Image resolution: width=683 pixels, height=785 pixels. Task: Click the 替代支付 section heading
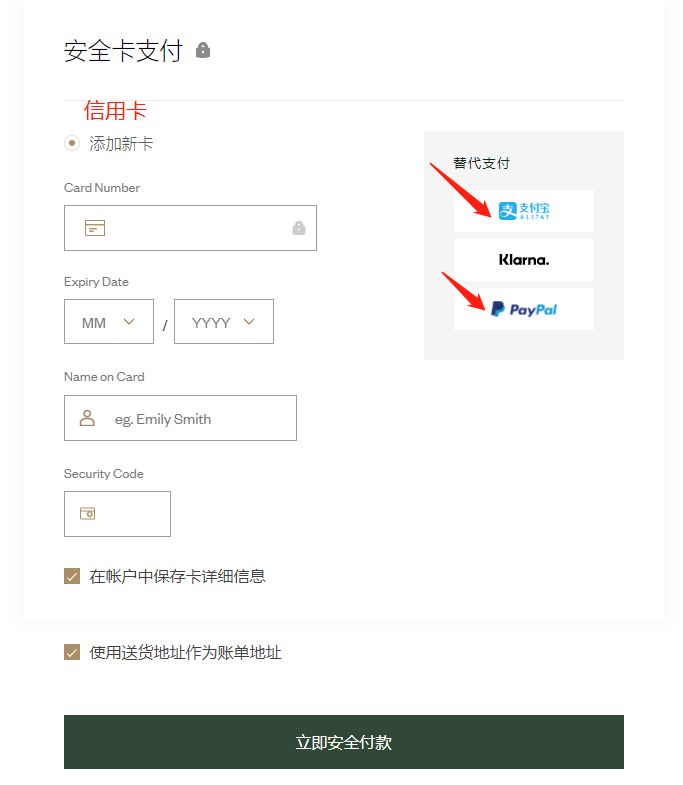pyautogui.click(x=481, y=163)
